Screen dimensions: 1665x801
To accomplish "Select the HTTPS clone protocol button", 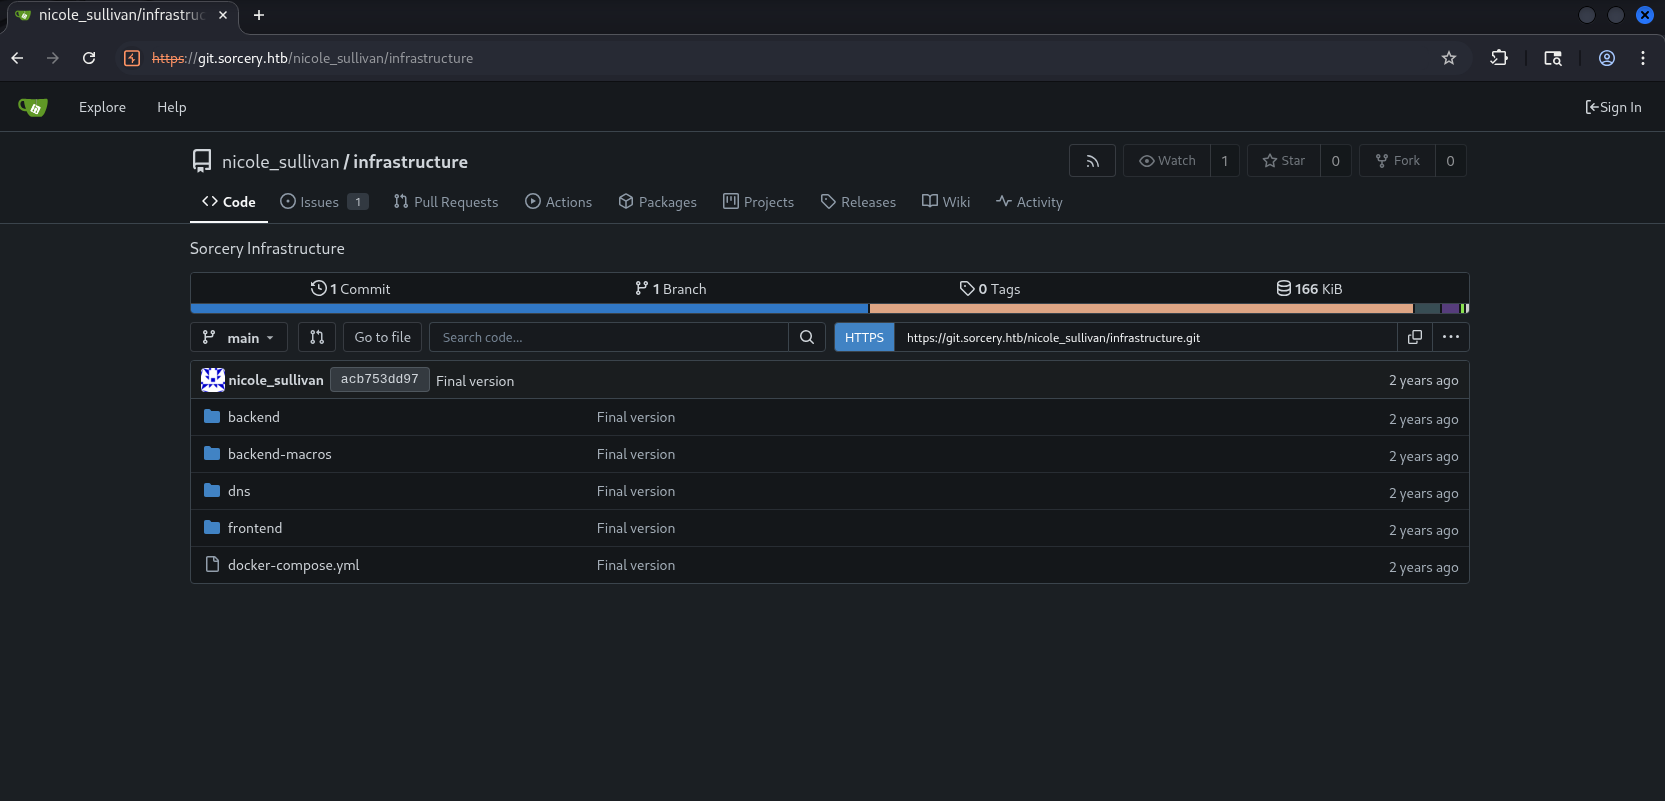I will pos(864,337).
